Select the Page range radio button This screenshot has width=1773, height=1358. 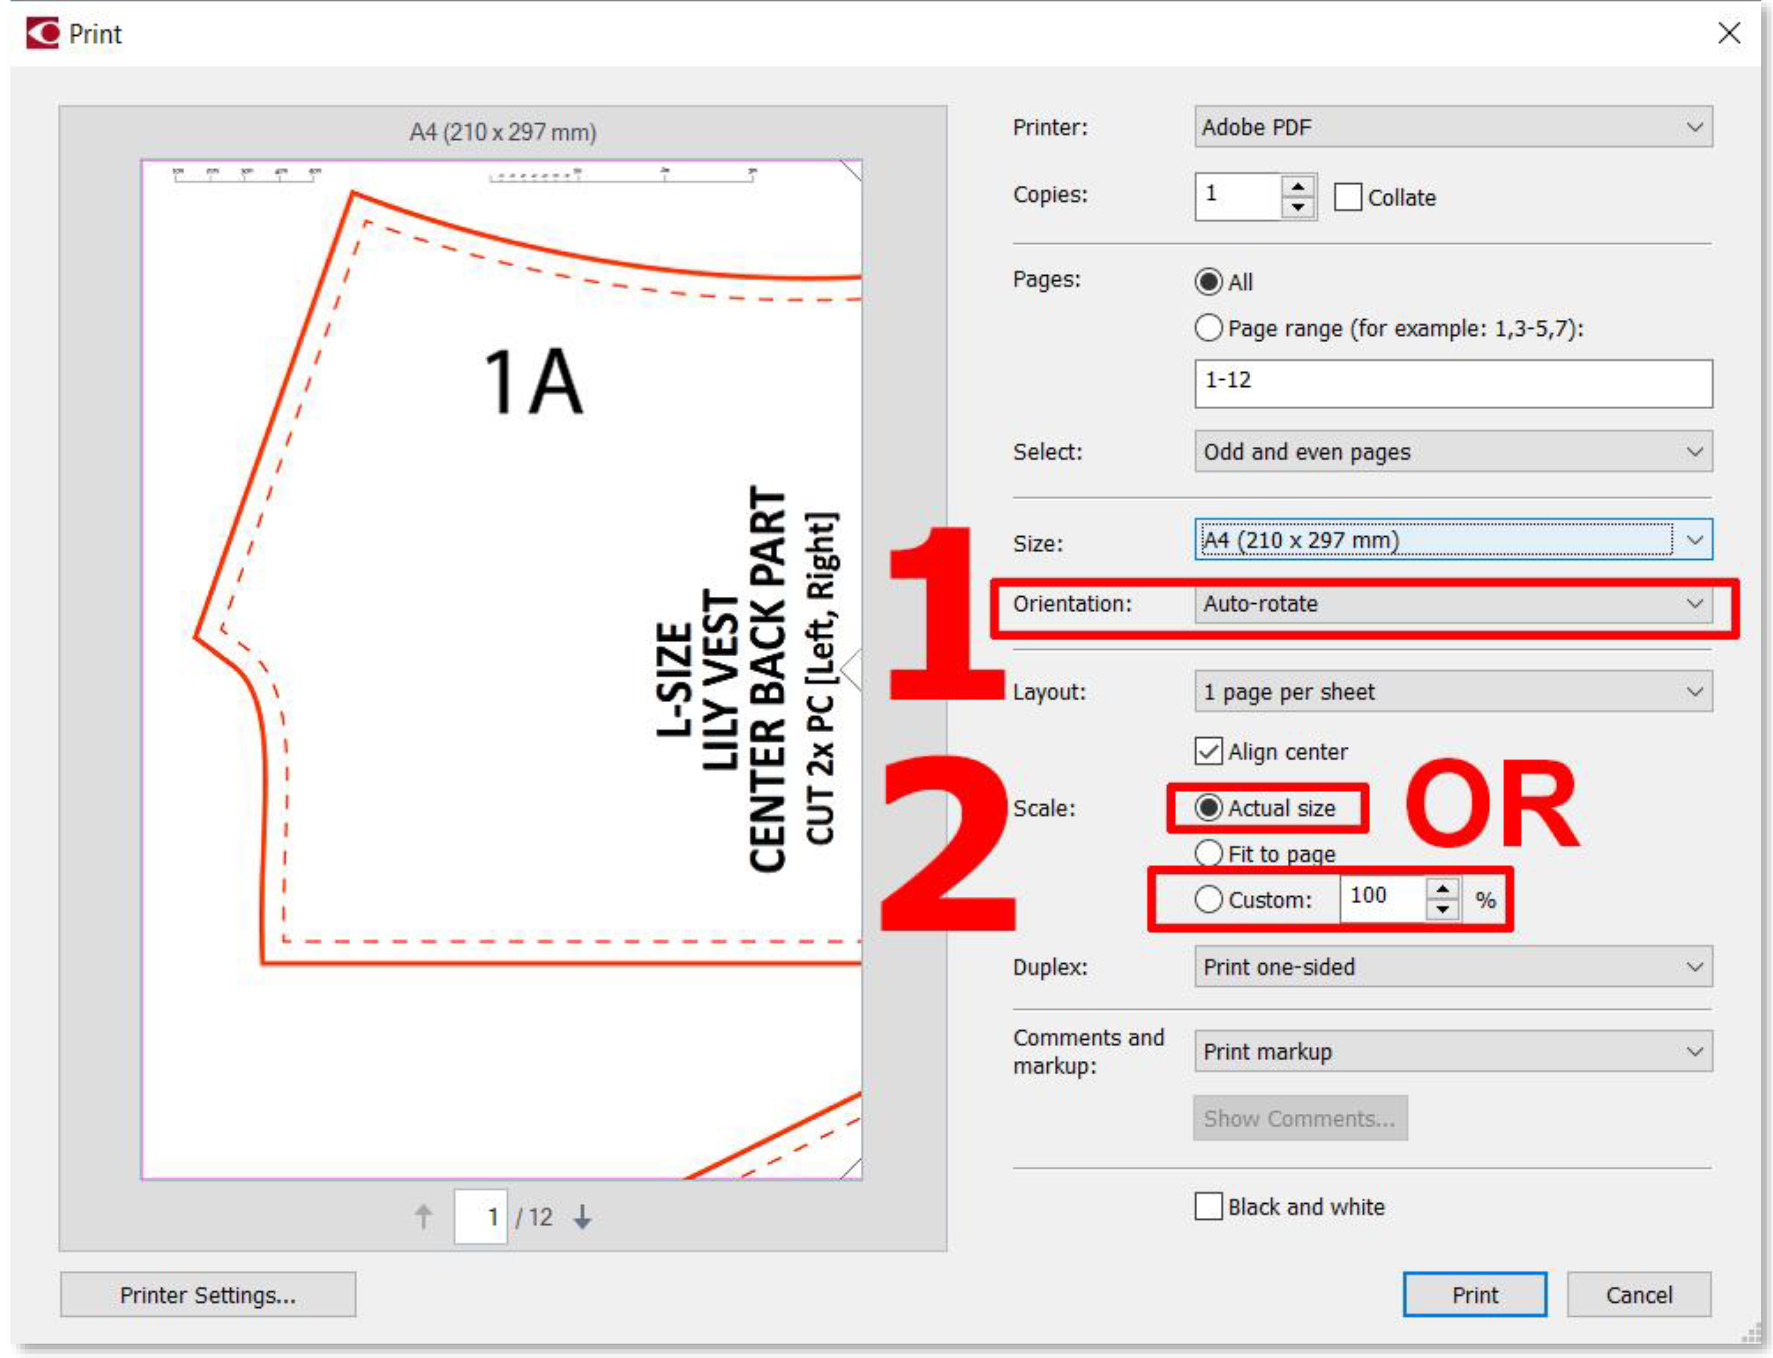(1209, 328)
